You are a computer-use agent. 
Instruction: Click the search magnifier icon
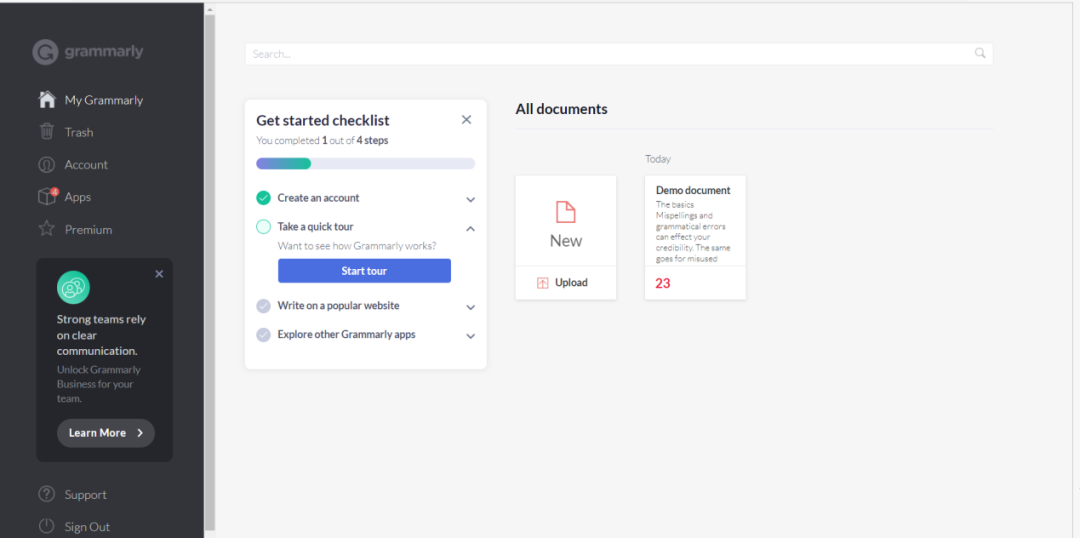(980, 54)
